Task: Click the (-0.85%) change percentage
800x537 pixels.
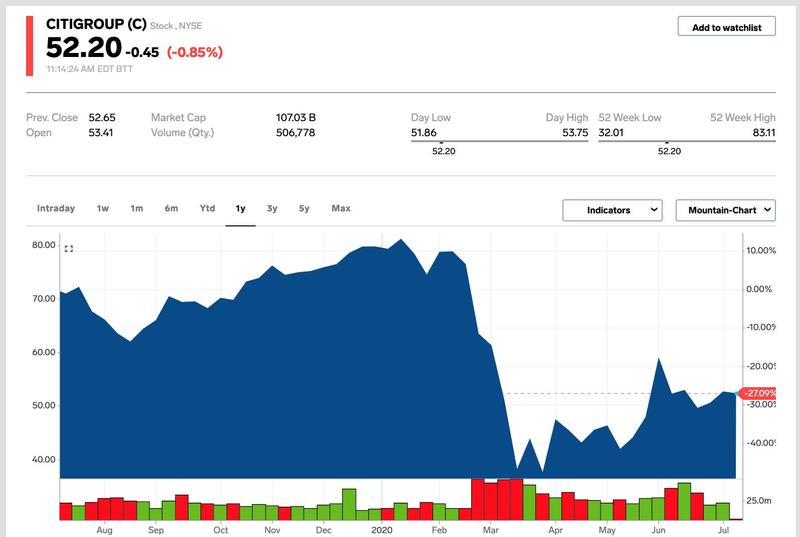Action: (195, 52)
